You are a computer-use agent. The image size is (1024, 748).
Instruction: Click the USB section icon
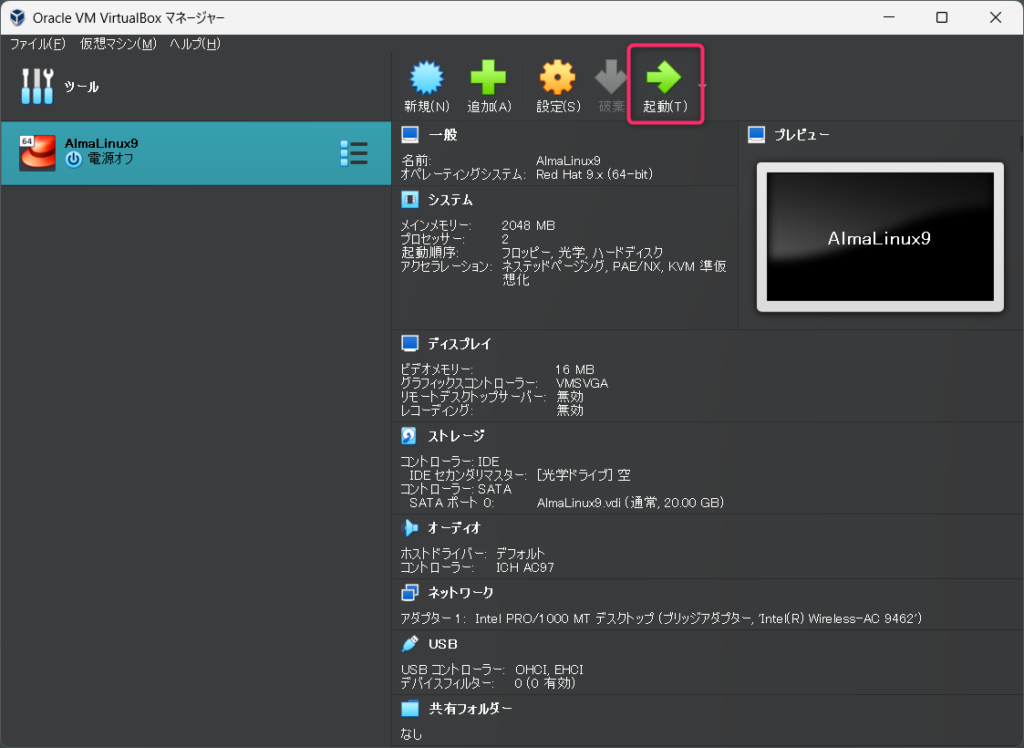tap(409, 643)
